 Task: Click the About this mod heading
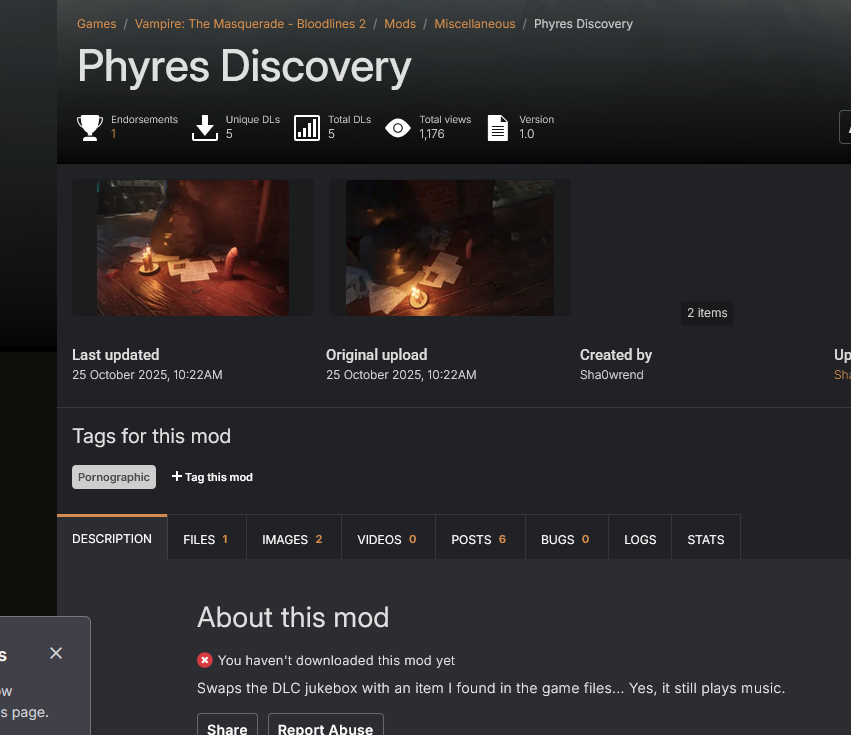(x=293, y=617)
